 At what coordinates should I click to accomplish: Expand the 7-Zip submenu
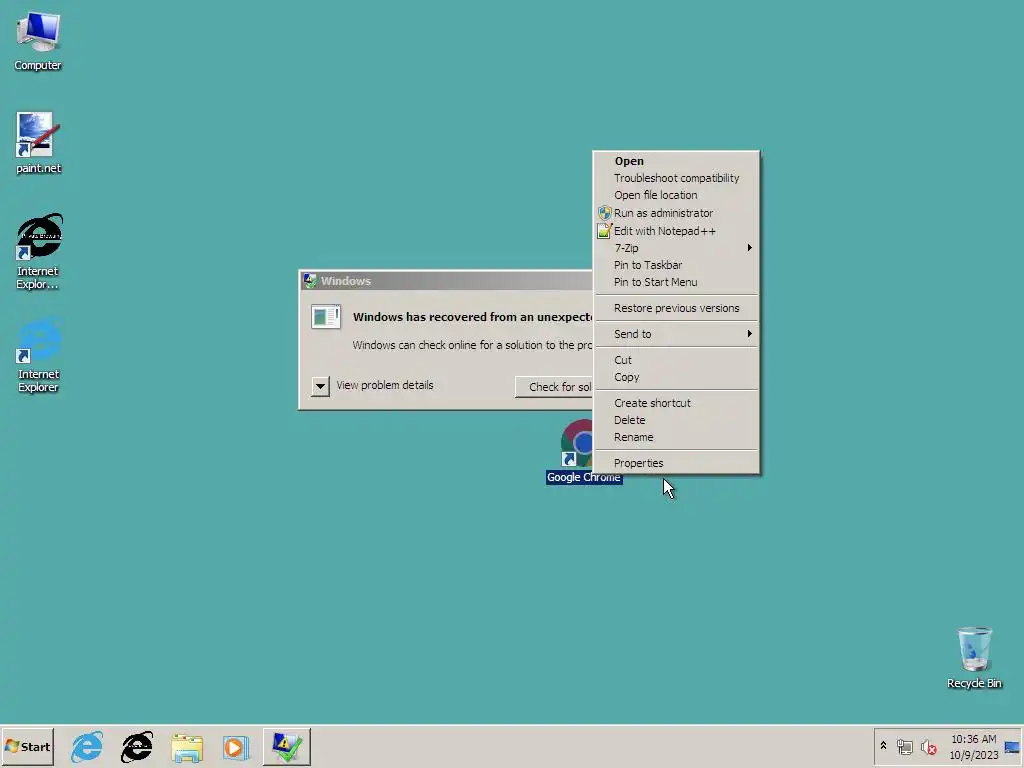pyautogui.click(x=676, y=248)
